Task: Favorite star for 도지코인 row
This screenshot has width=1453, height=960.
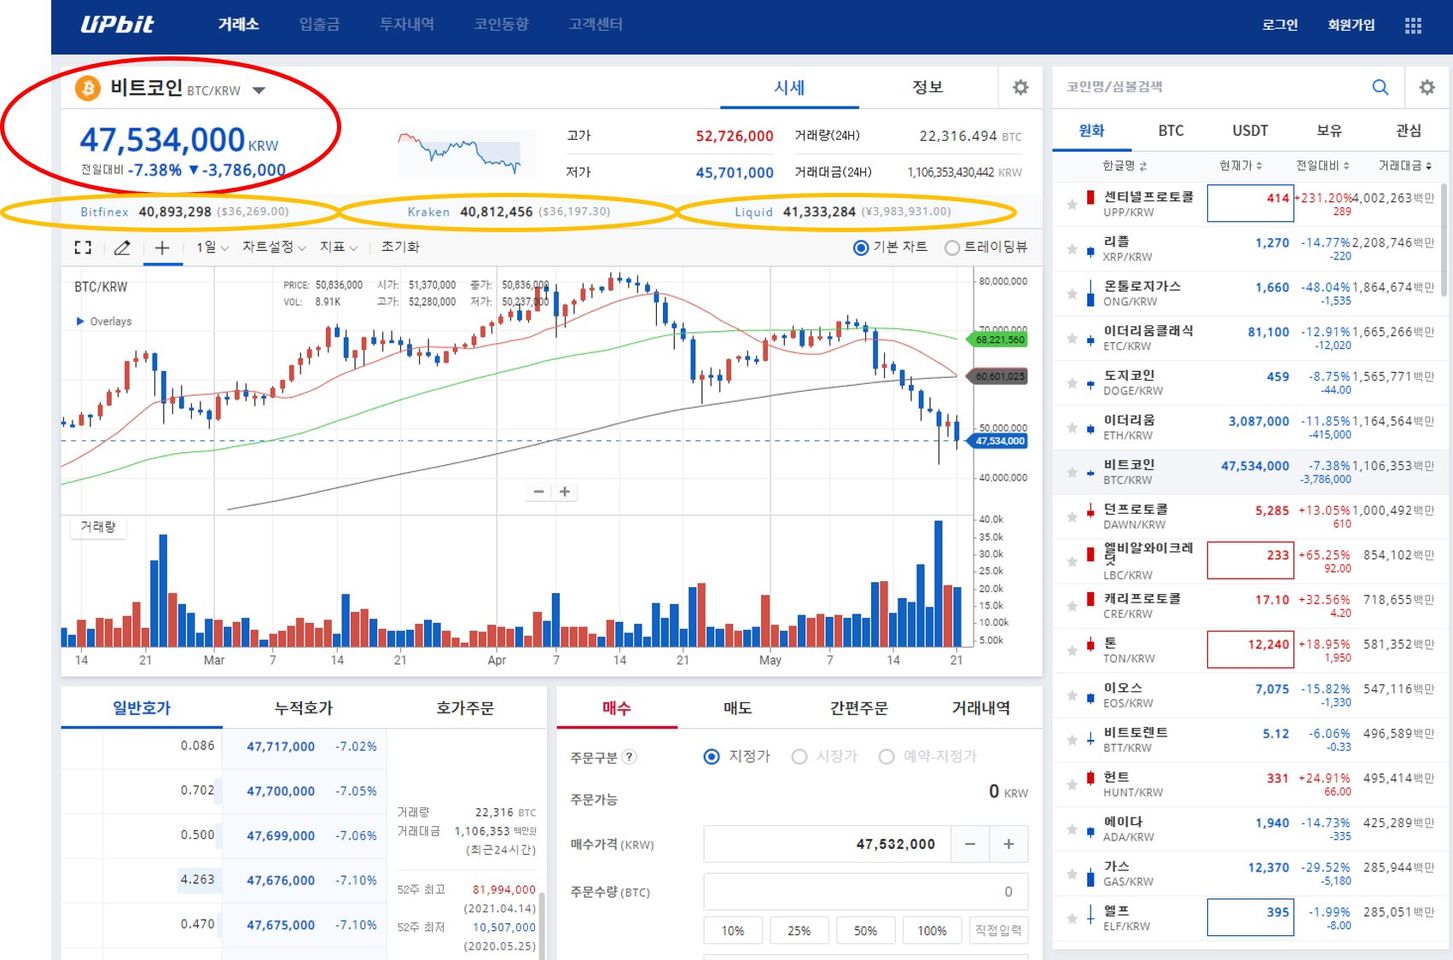Action: tap(1072, 383)
